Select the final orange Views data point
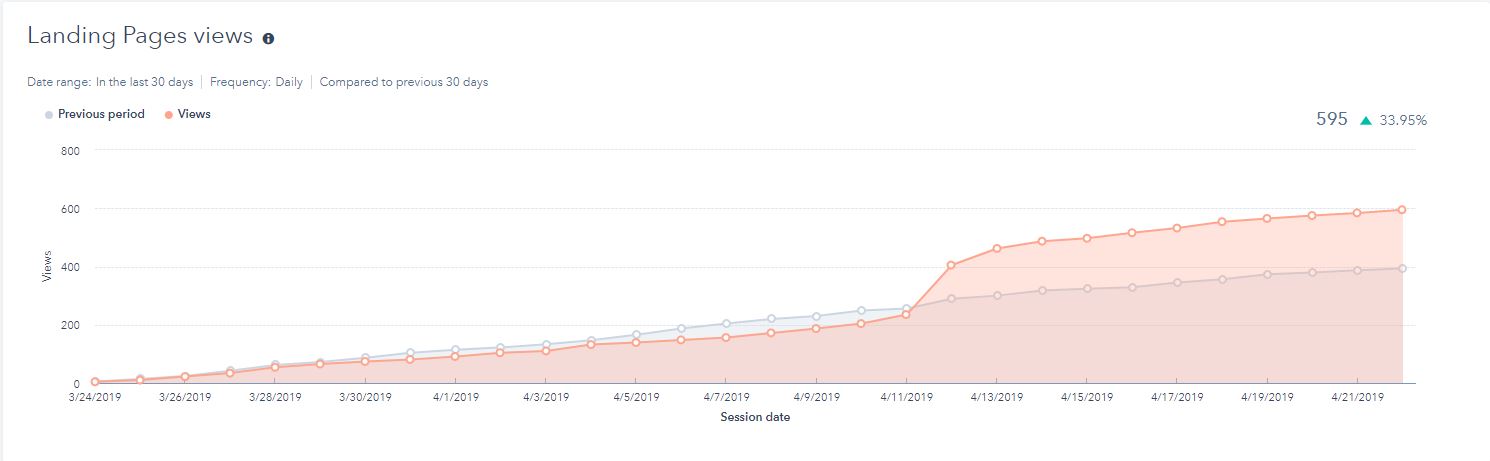 click(x=1402, y=210)
